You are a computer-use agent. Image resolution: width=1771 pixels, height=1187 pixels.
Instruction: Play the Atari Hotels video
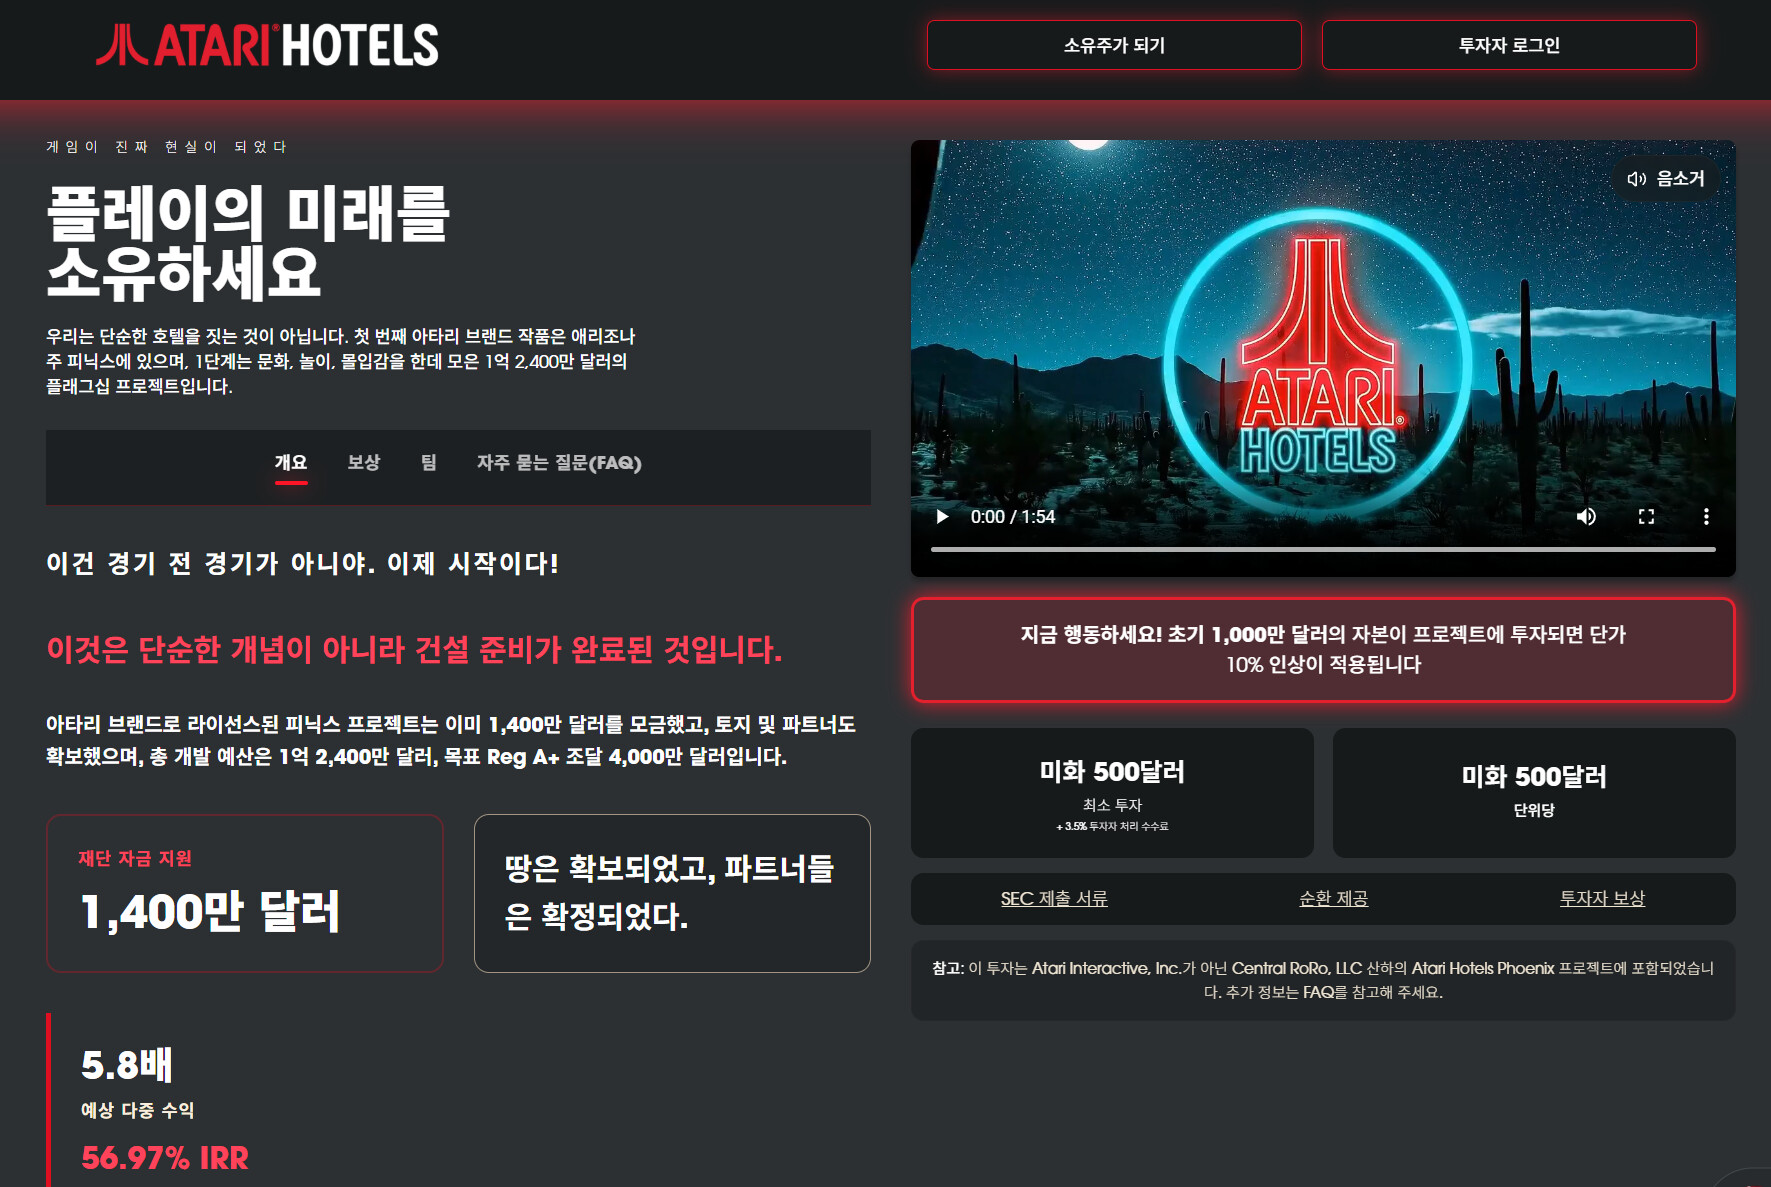coord(942,517)
